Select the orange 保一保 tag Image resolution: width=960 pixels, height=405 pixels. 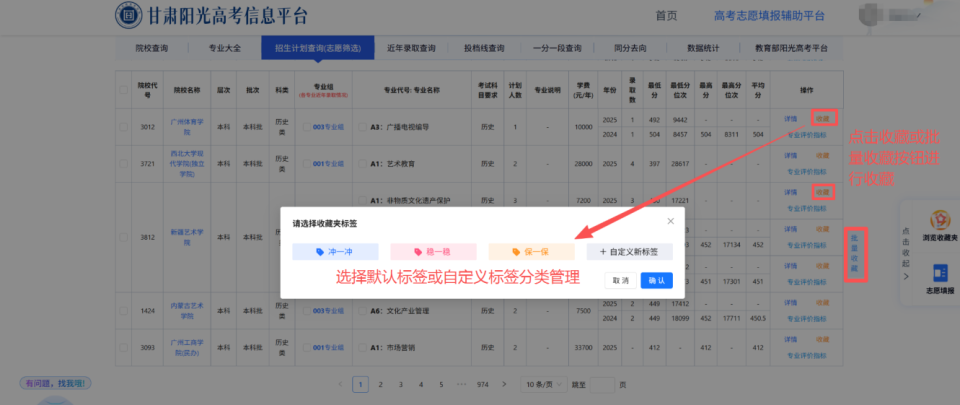click(531, 251)
